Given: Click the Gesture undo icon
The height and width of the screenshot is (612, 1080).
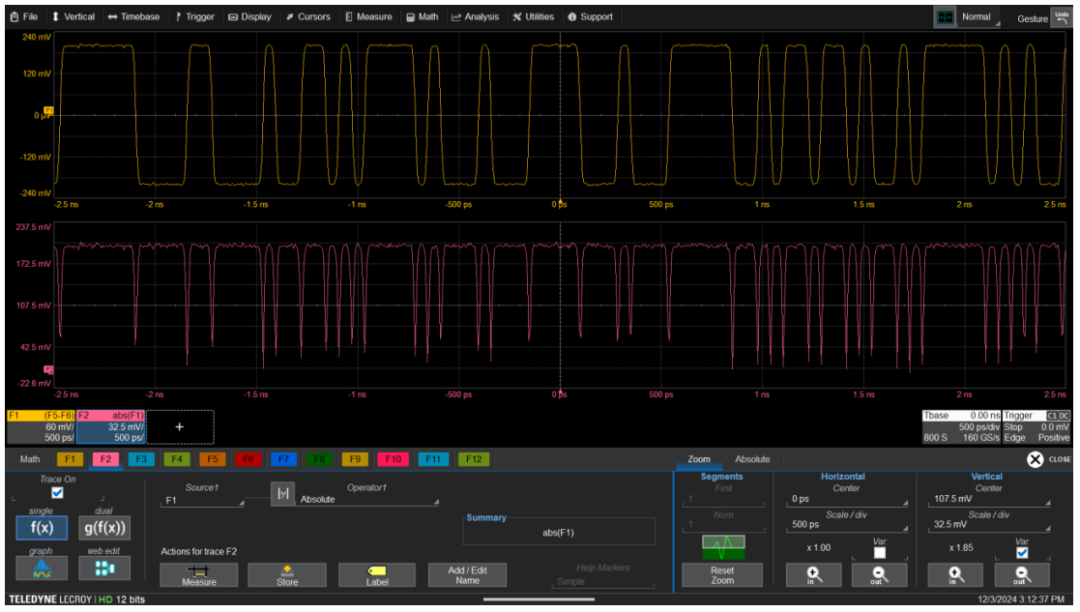Looking at the screenshot, I should pos(1061,18).
